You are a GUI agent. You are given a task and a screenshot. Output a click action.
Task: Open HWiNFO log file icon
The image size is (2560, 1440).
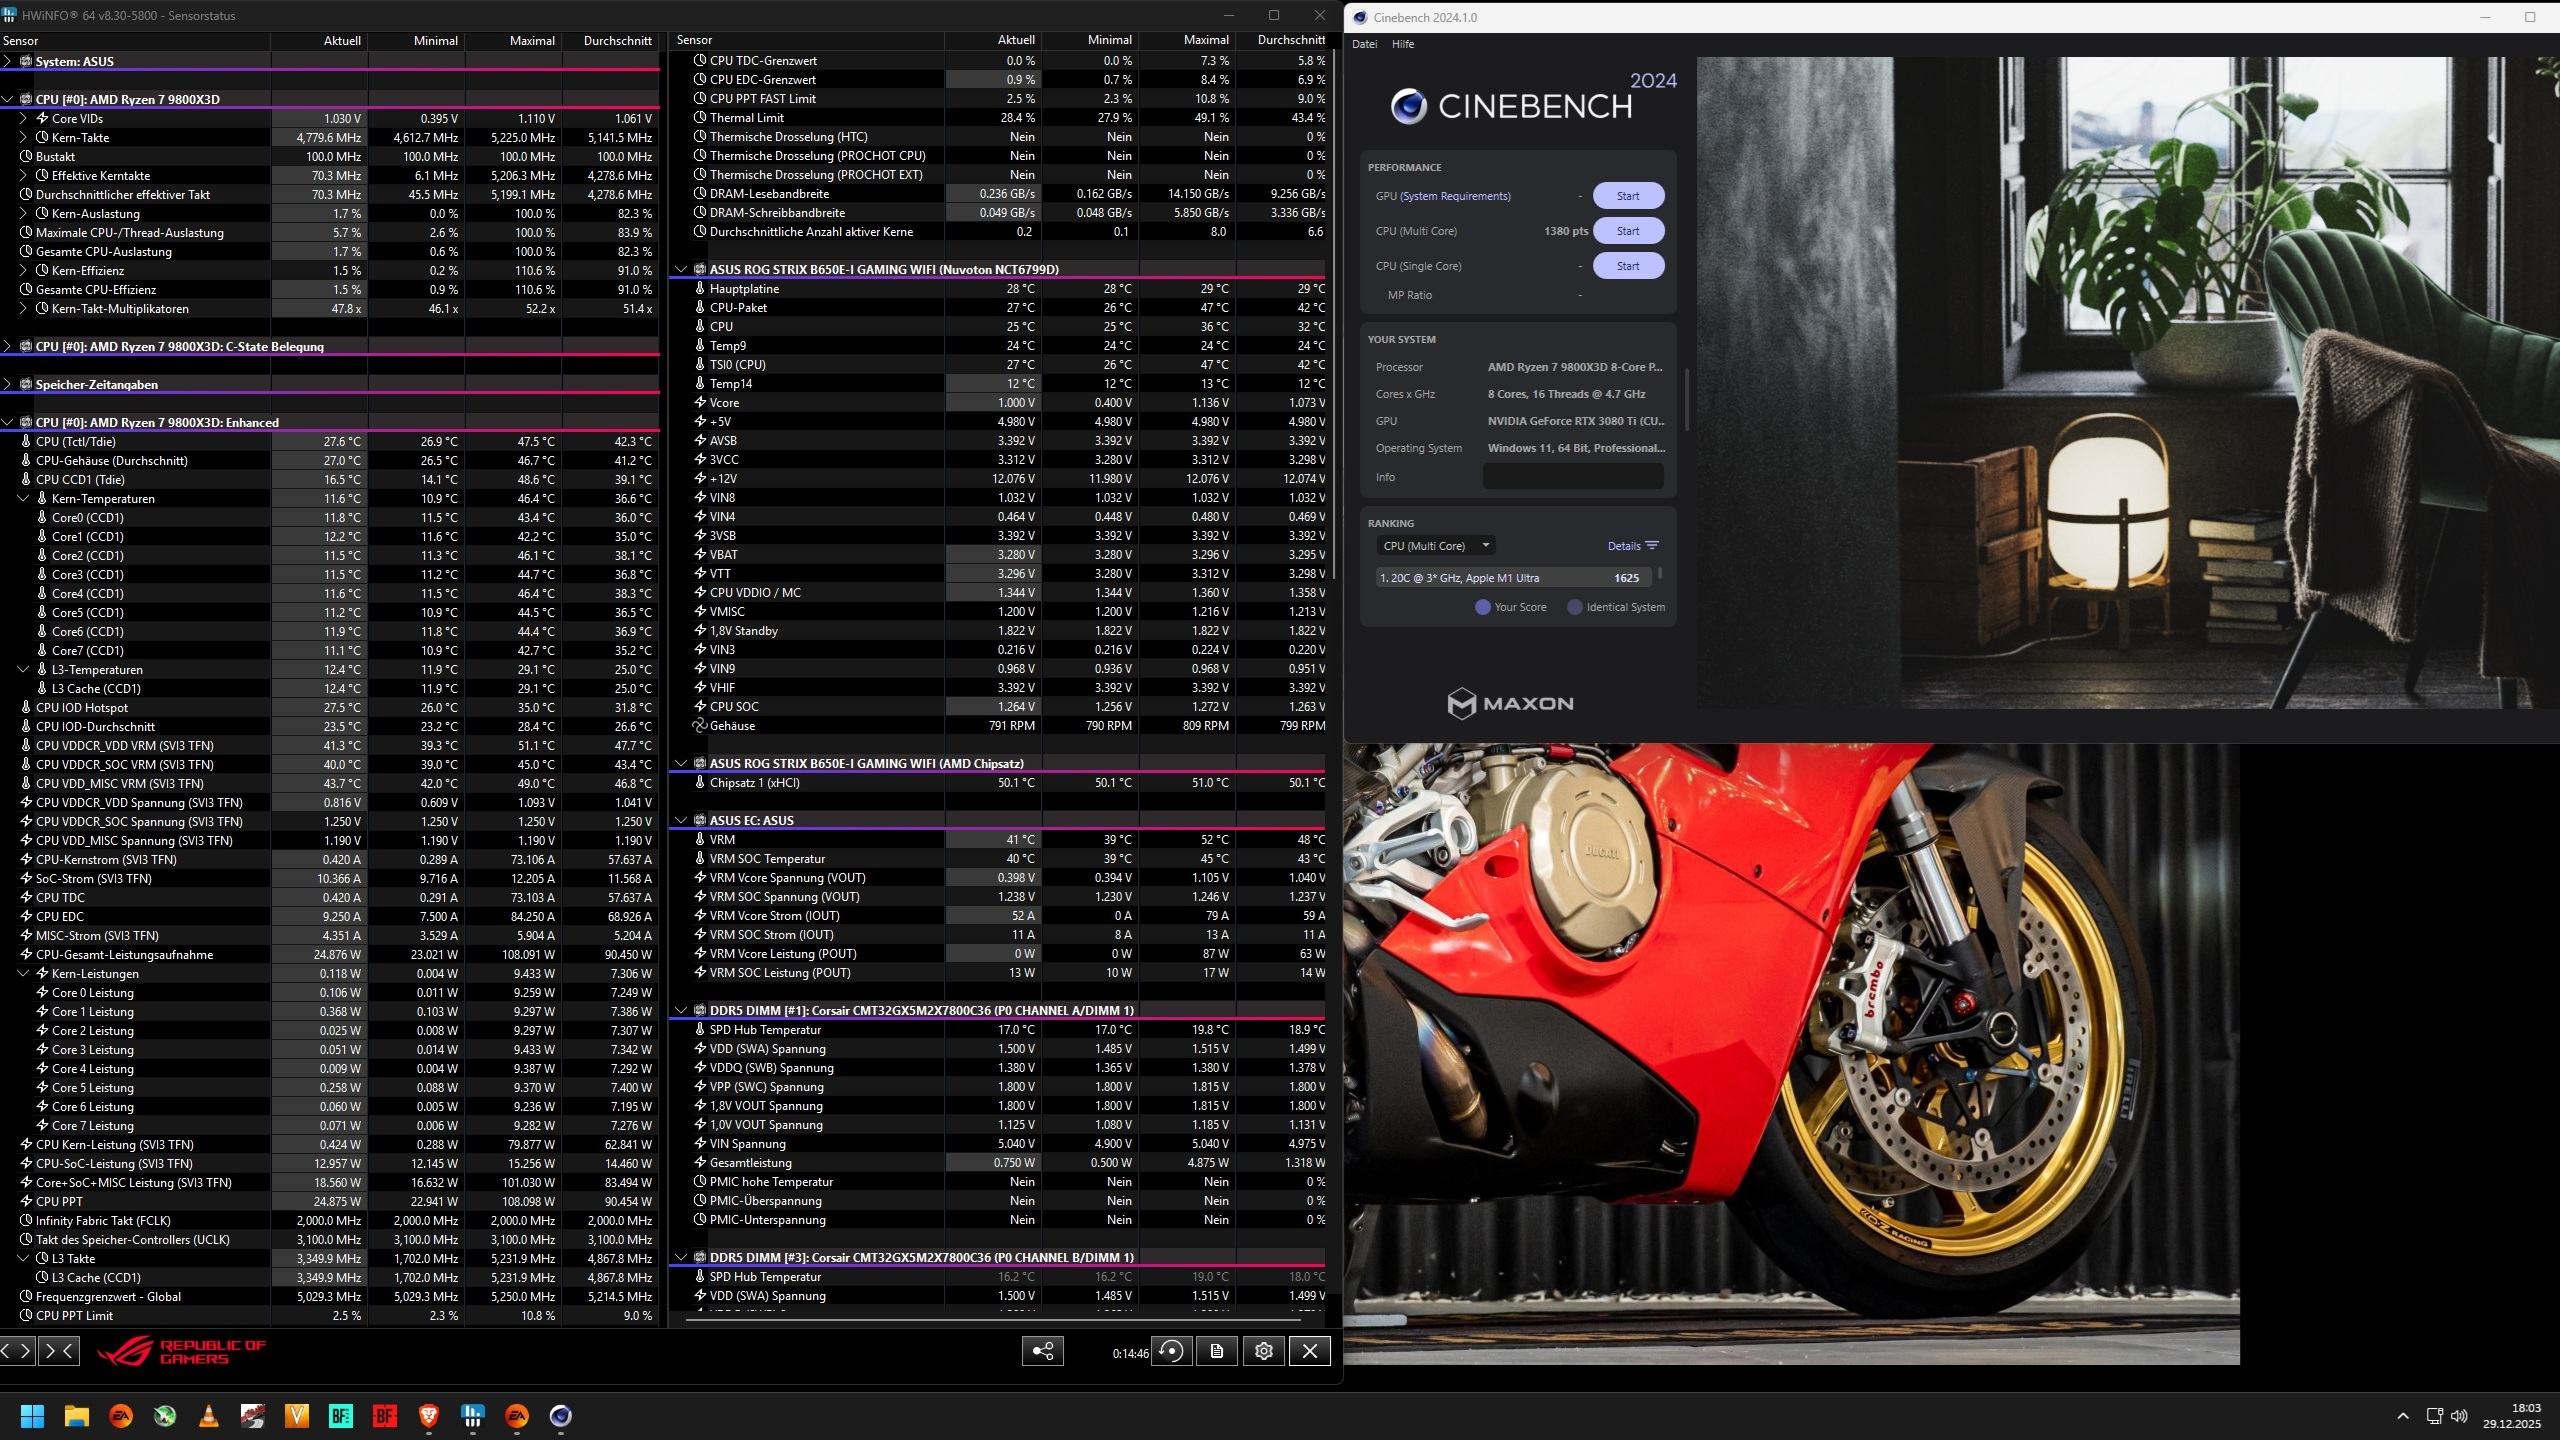[1216, 1351]
